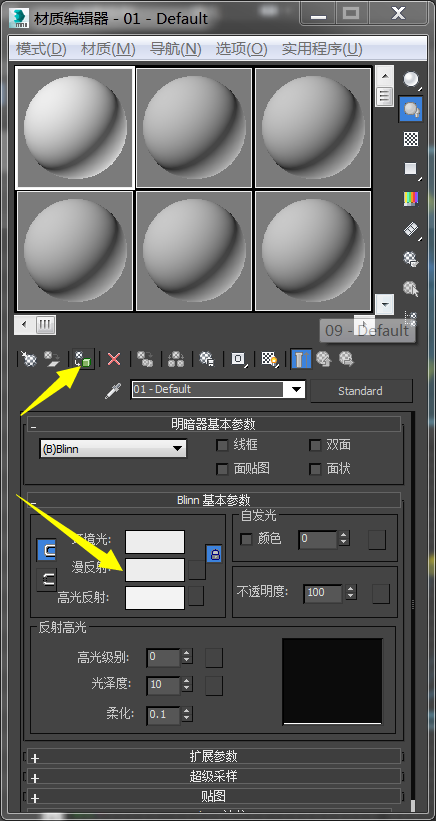The height and width of the screenshot is (821, 436).
Task: Expand the 贴图 rollout
Action: pos(214,796)
